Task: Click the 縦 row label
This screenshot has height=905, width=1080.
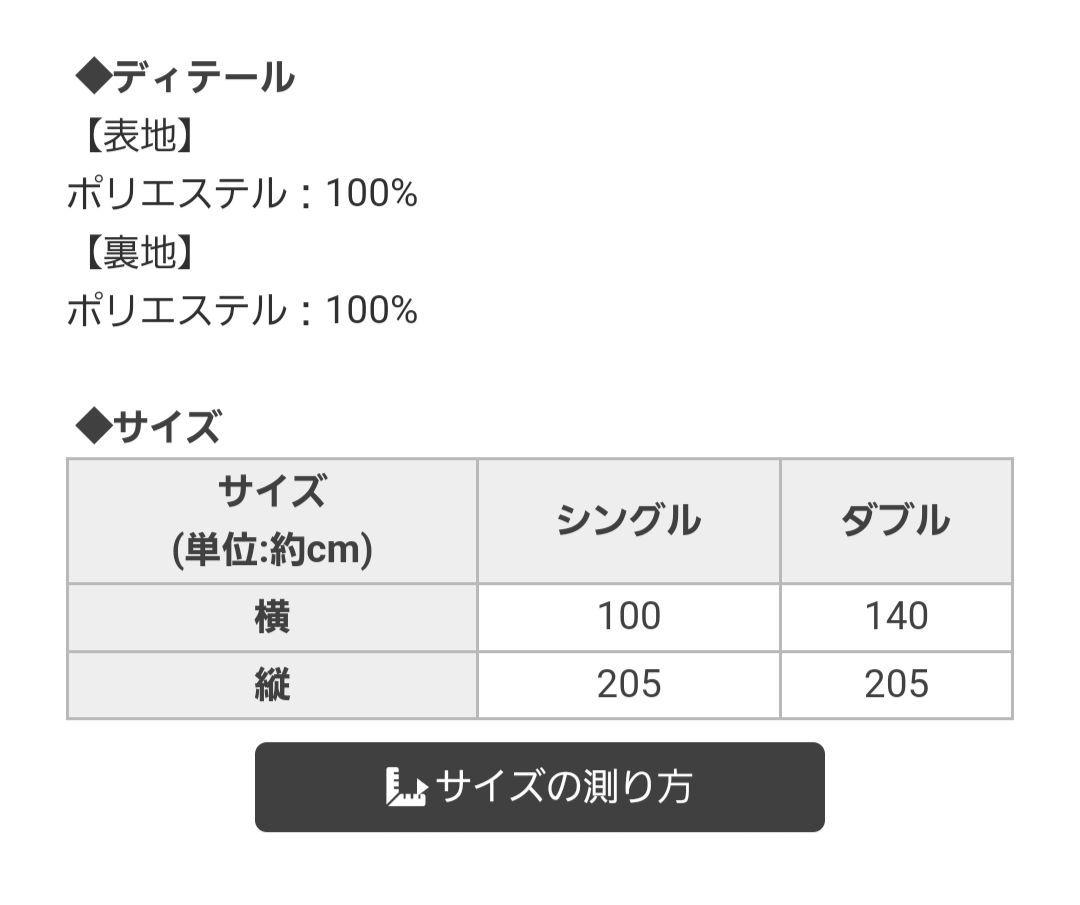Action: click(x=272, y=685)
